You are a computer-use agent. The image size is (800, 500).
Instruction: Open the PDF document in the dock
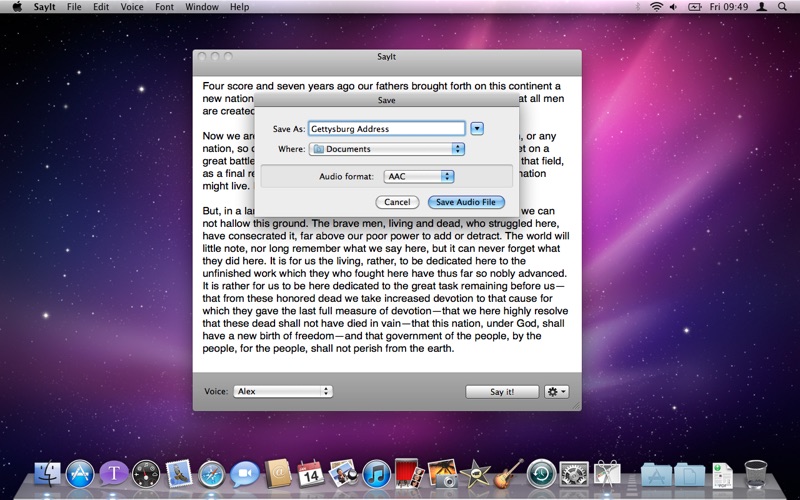click(x=722, y=475)
